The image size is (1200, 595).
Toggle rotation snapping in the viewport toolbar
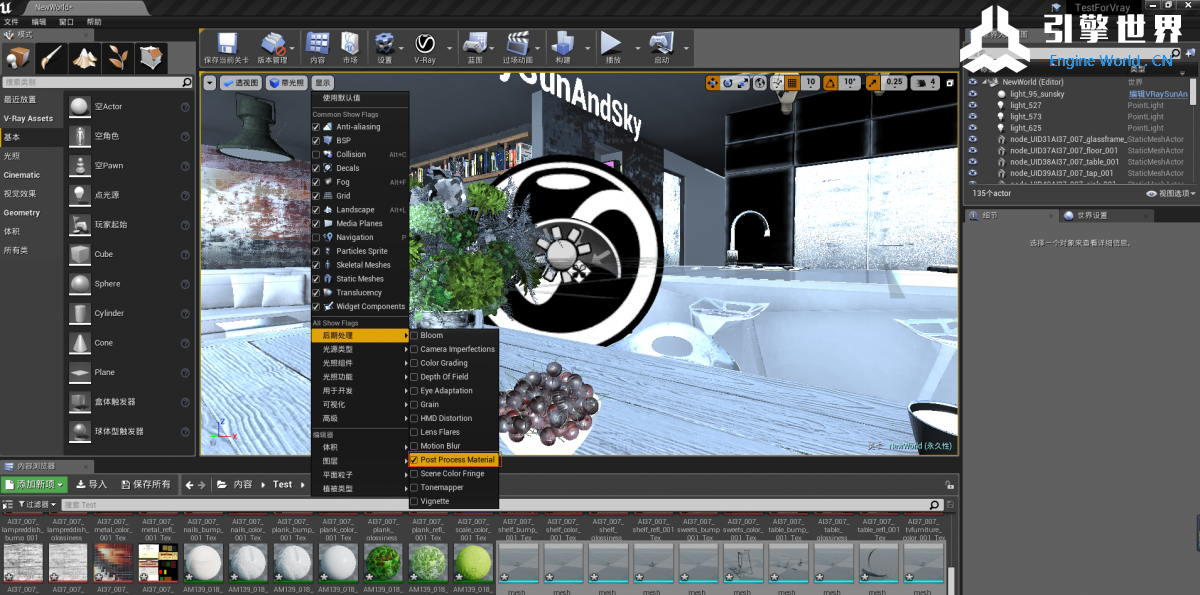[x=828, y=82]
